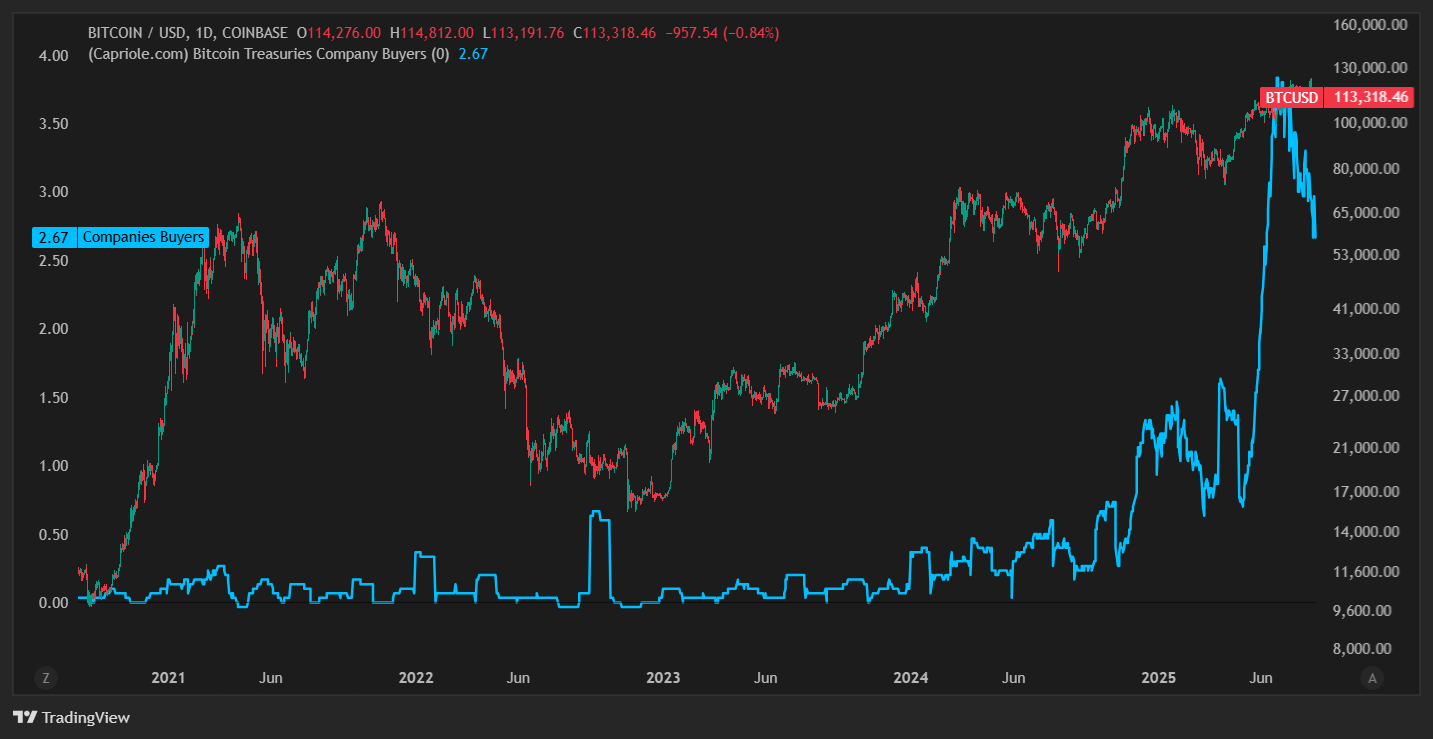1433x739 pixels.
Task: Toggle auto scale with the A button
Action: click(1372, 678)
